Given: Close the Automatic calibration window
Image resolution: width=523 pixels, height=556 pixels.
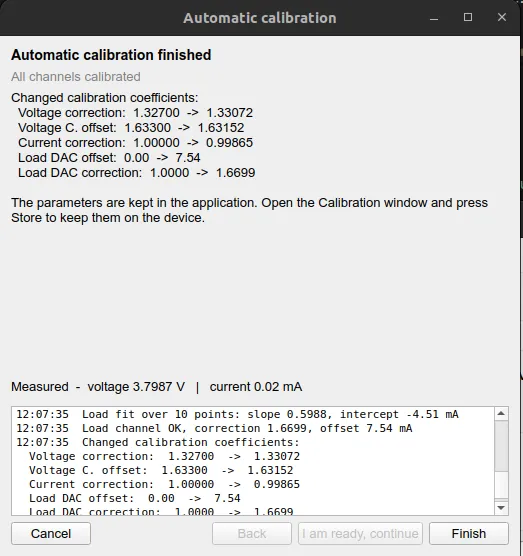Looking at the screenshot, I should click(x=502, y=17).
